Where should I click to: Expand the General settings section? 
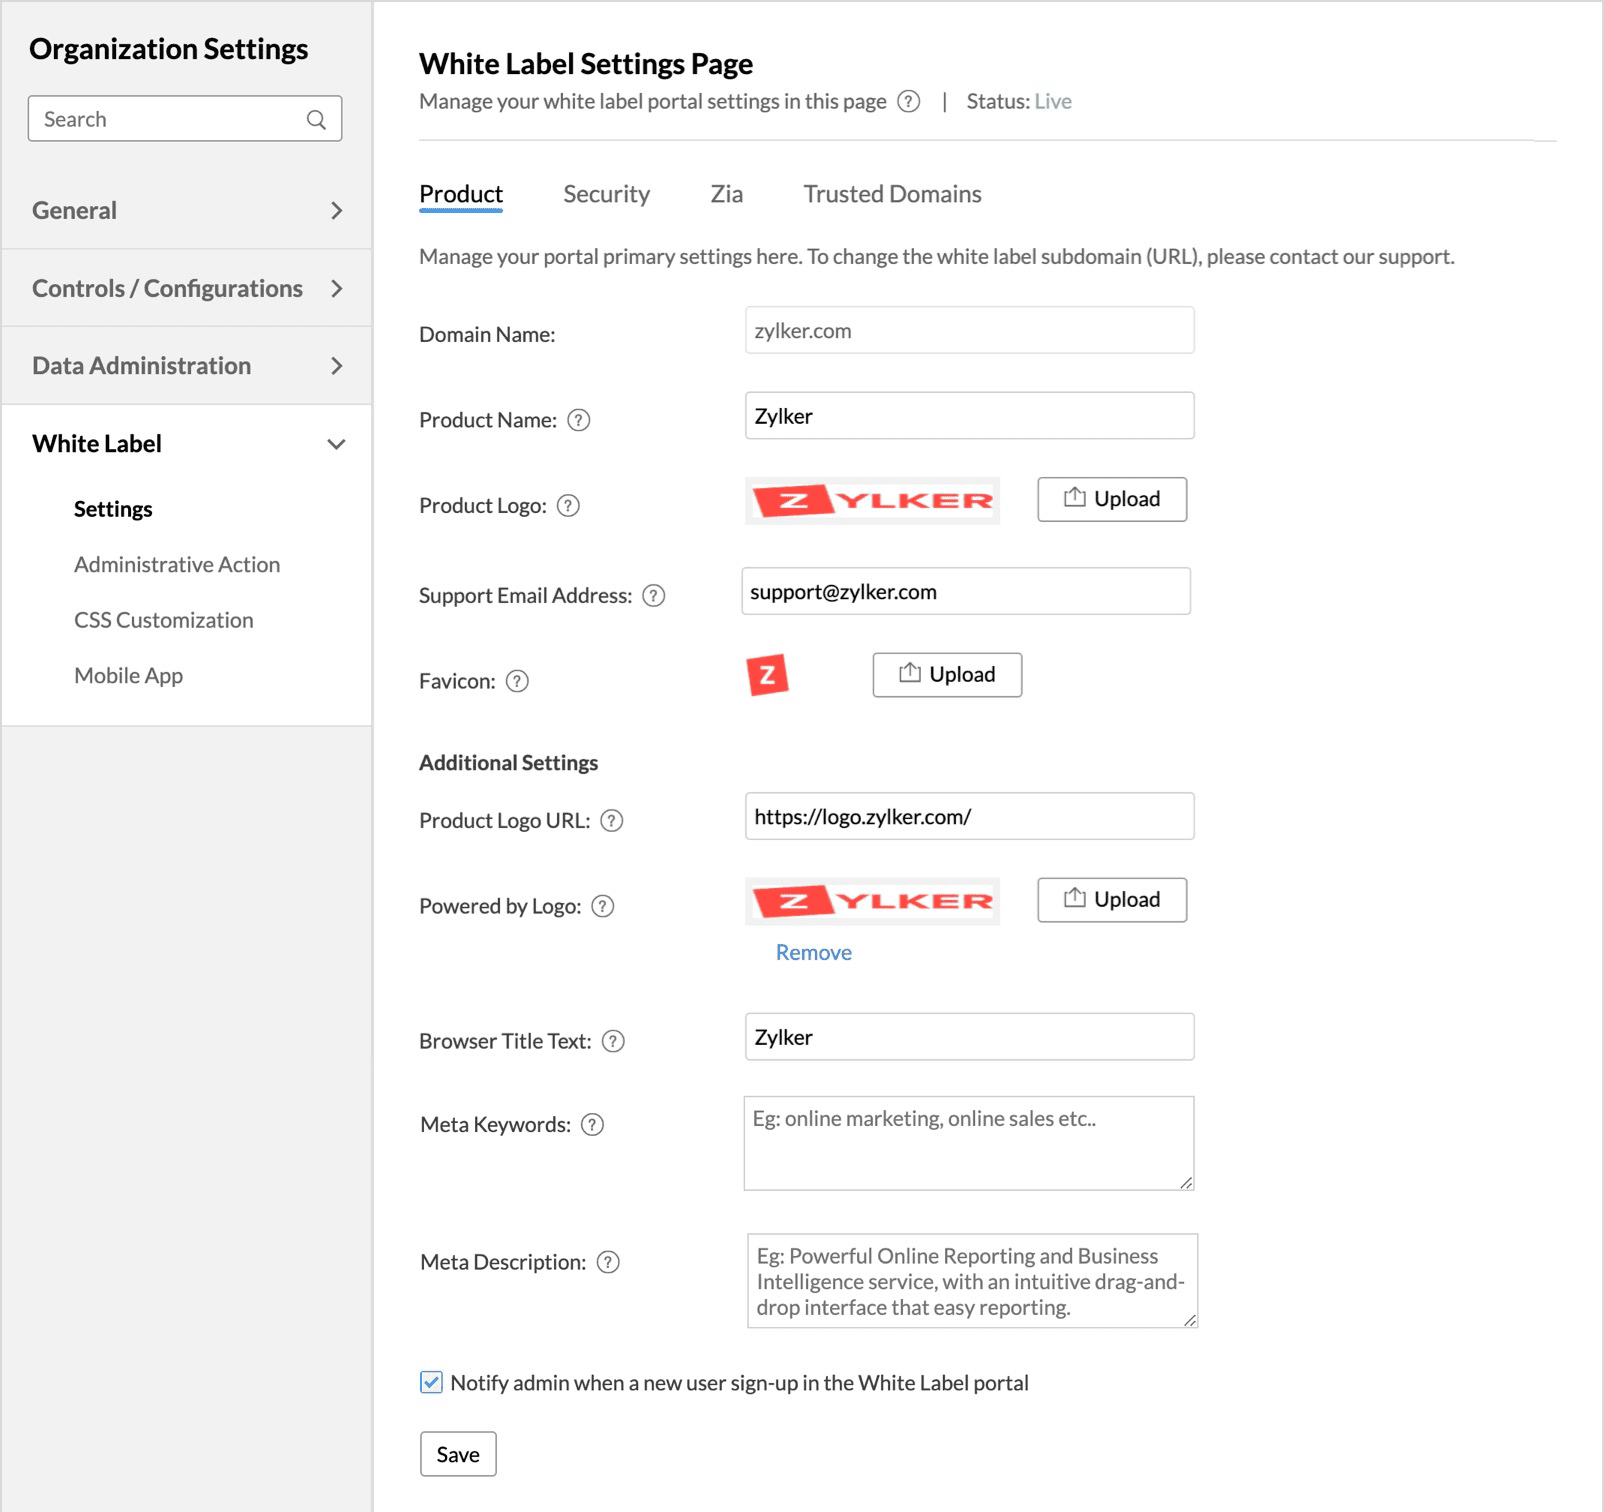(x=187, y=211)
